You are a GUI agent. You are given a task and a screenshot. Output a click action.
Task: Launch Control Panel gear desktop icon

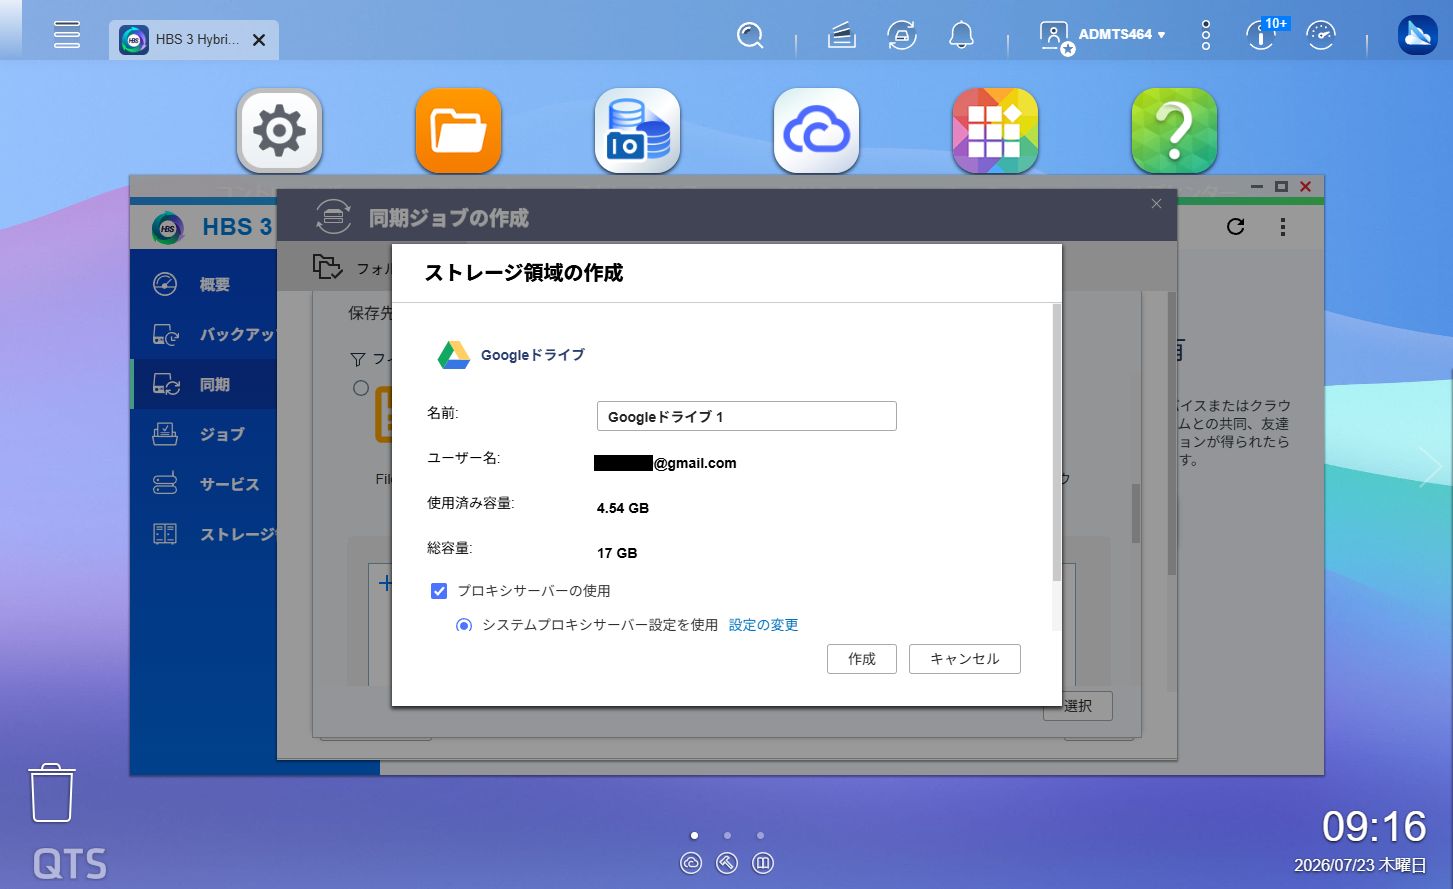[280, 131]
